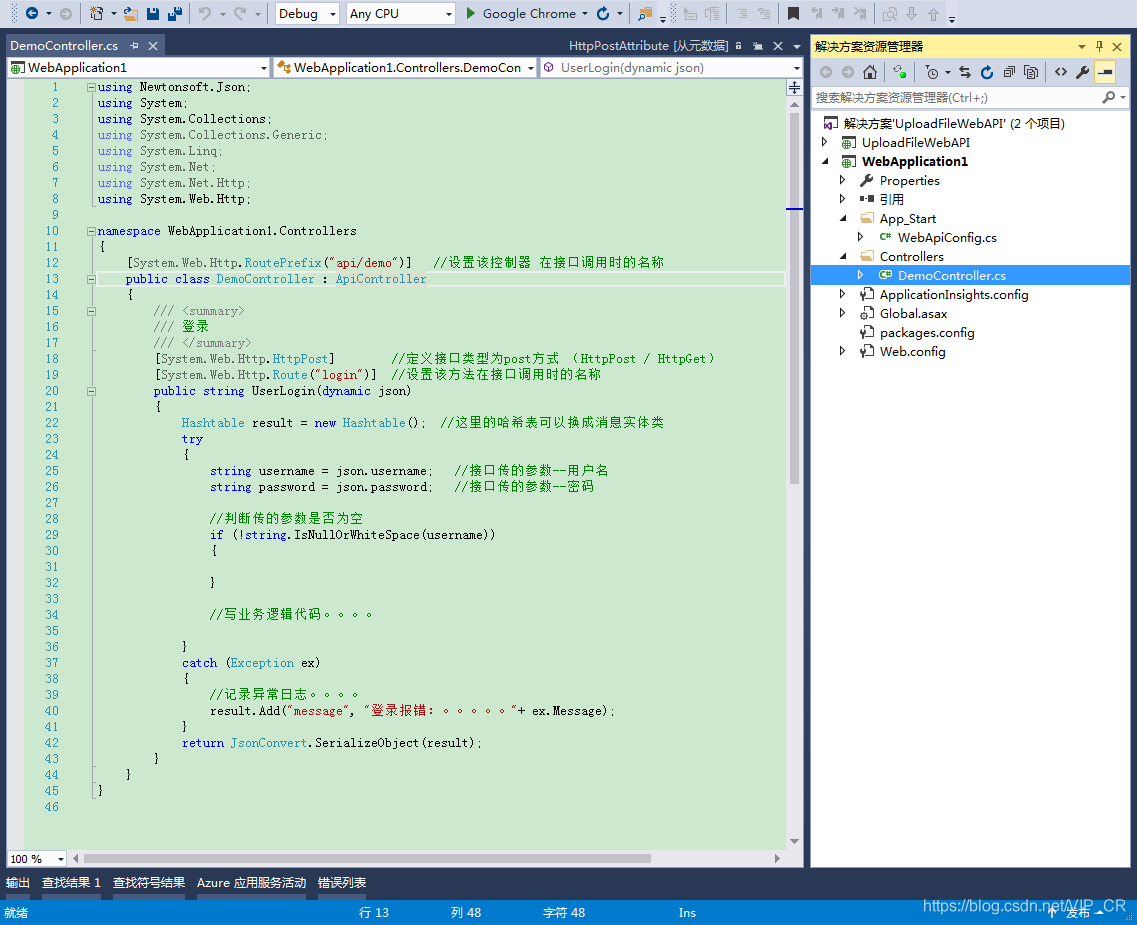Switch to DemoController.cs tab
The width and height of the screenshot is (1137, 925).
64,46
